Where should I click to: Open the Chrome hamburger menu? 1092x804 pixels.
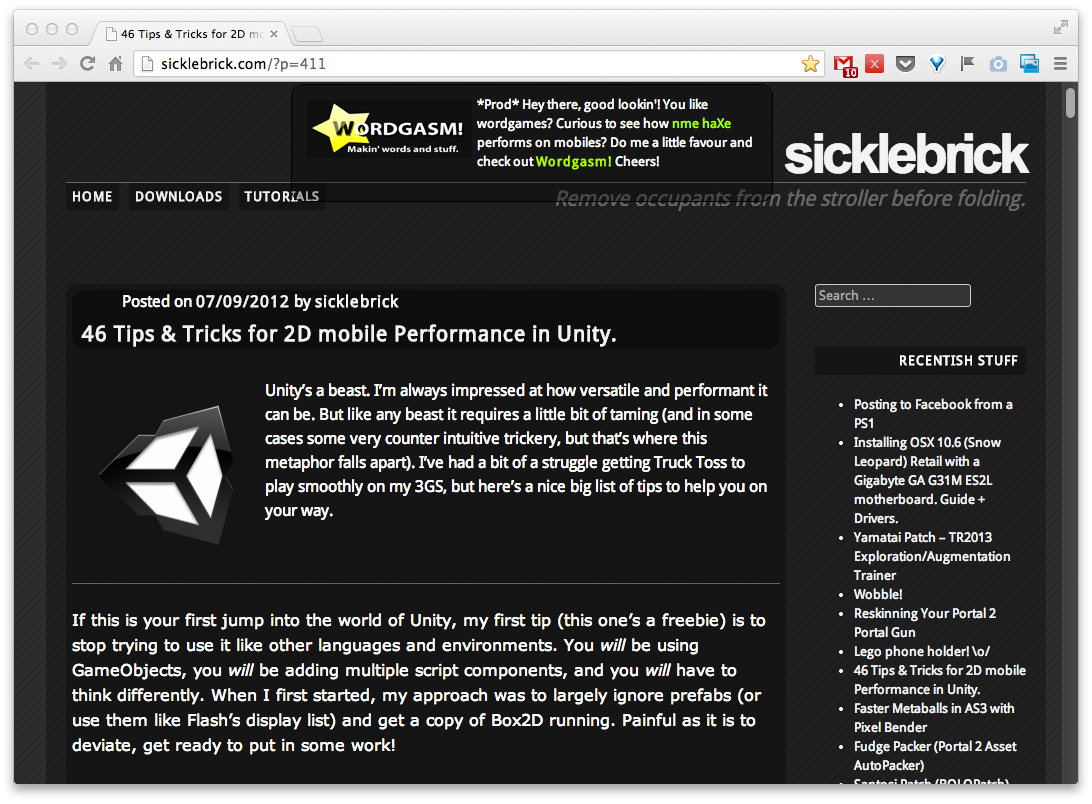click(x=1061, y=64)
